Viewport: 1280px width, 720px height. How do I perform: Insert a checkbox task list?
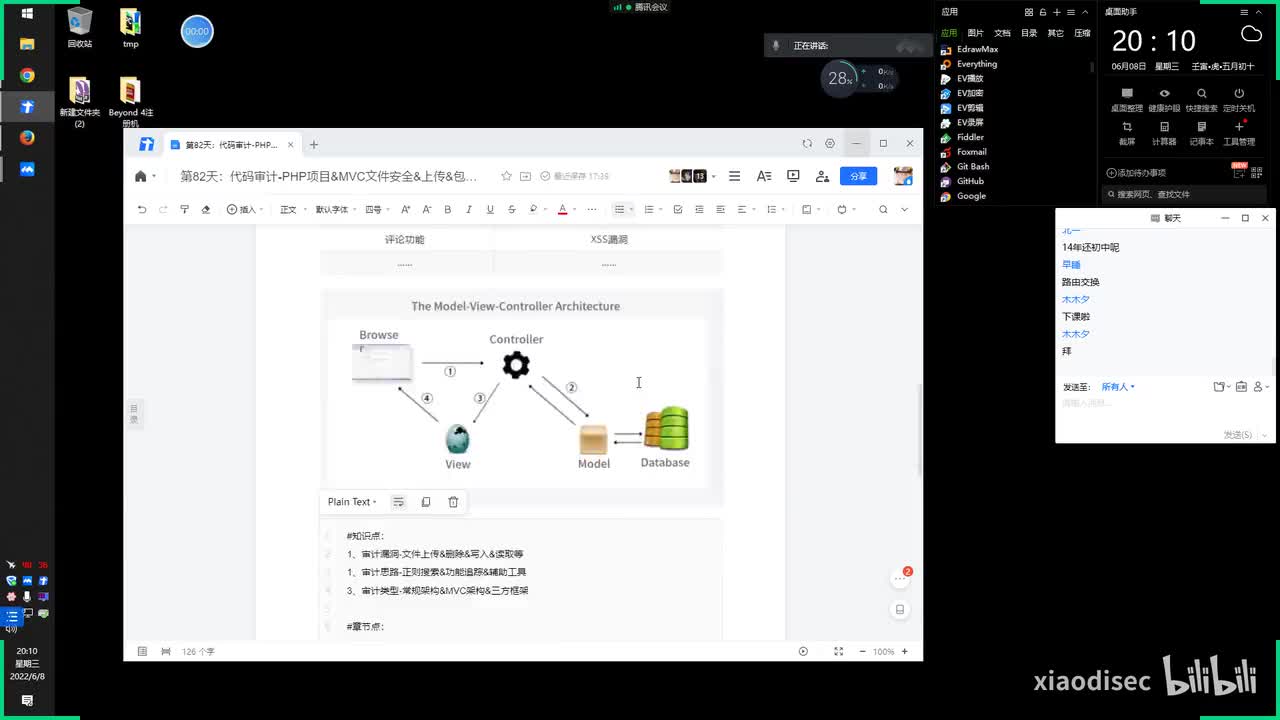678,209
